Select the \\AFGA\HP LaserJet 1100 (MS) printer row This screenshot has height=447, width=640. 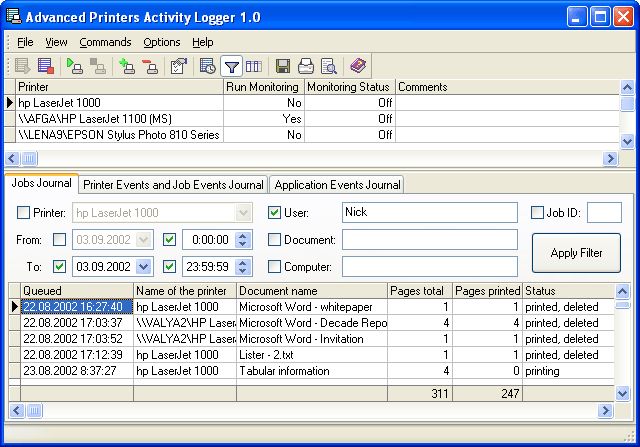311,119
